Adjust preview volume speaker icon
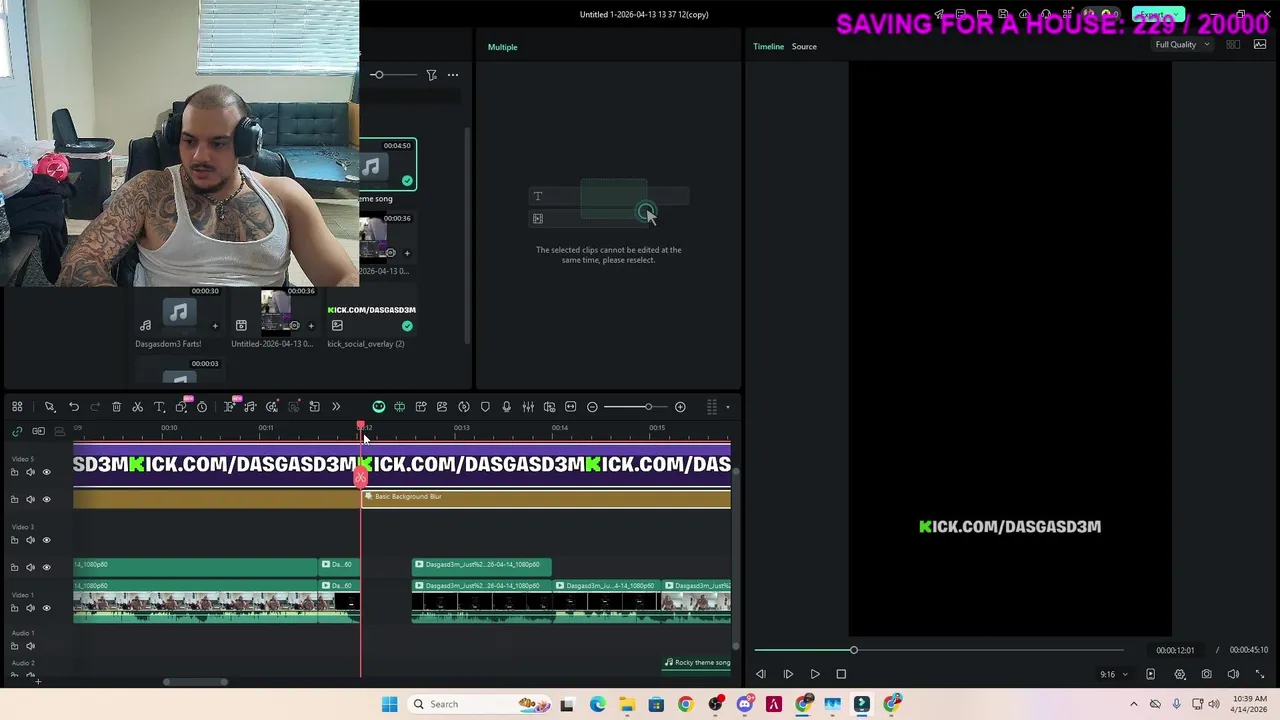The width and height of the screenshot is (1280, 720). pyautogui.click(x=1233, y=675)
